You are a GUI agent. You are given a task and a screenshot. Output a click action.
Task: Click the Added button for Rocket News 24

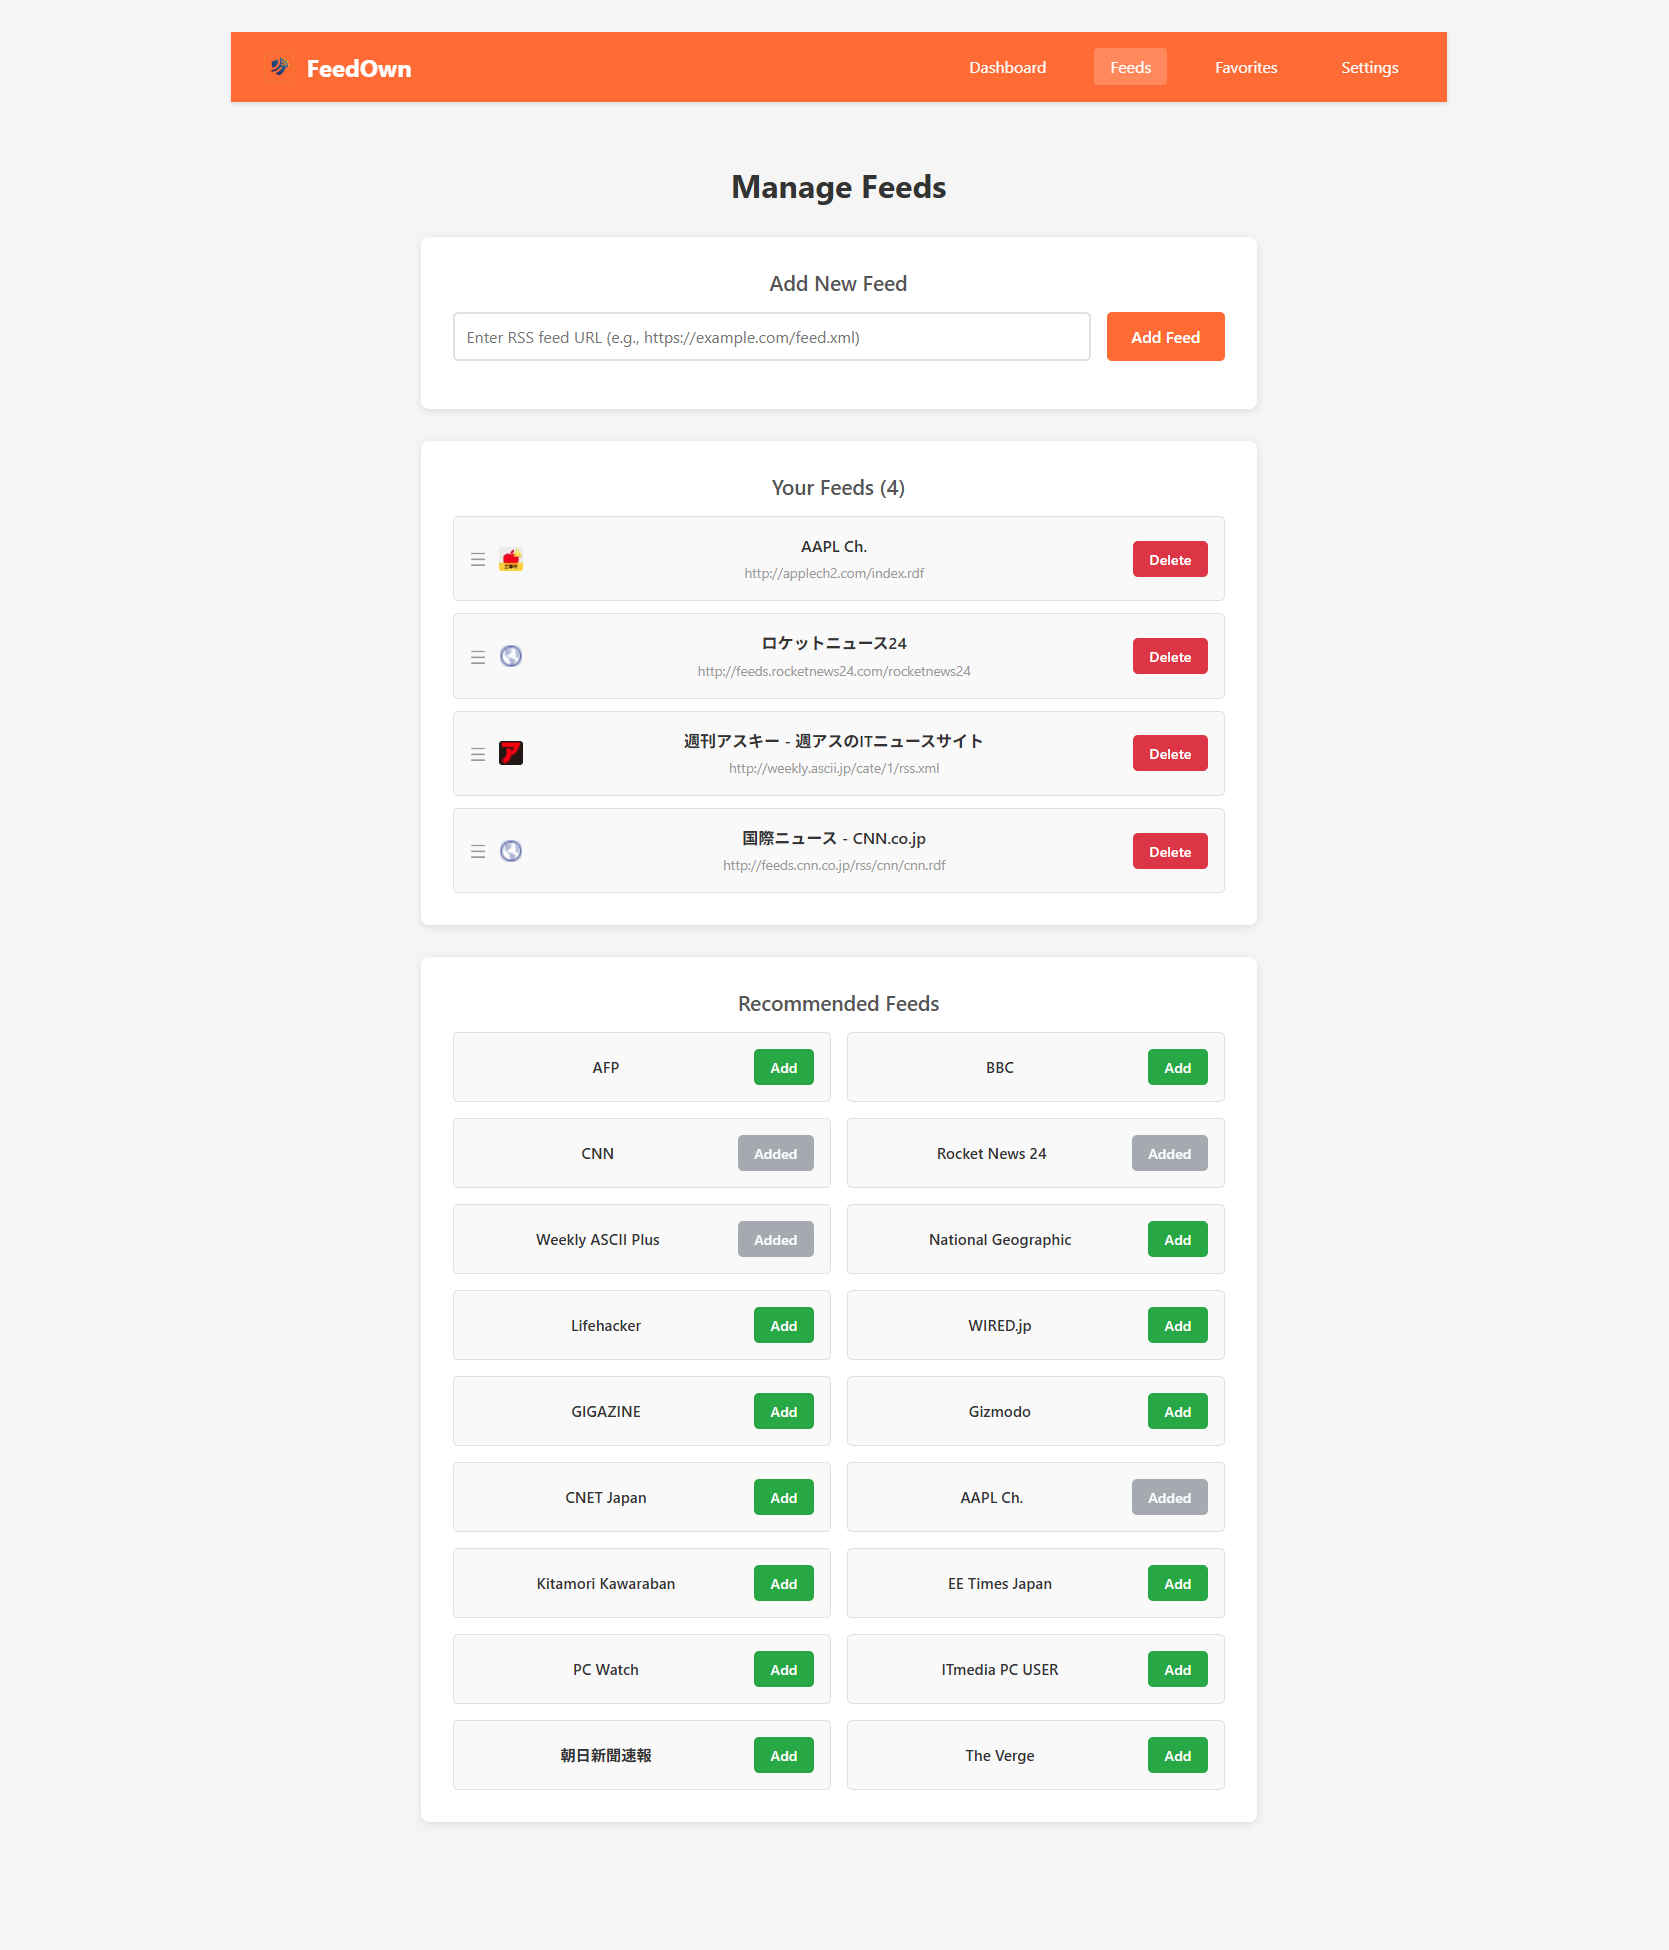point(1169,1154)
